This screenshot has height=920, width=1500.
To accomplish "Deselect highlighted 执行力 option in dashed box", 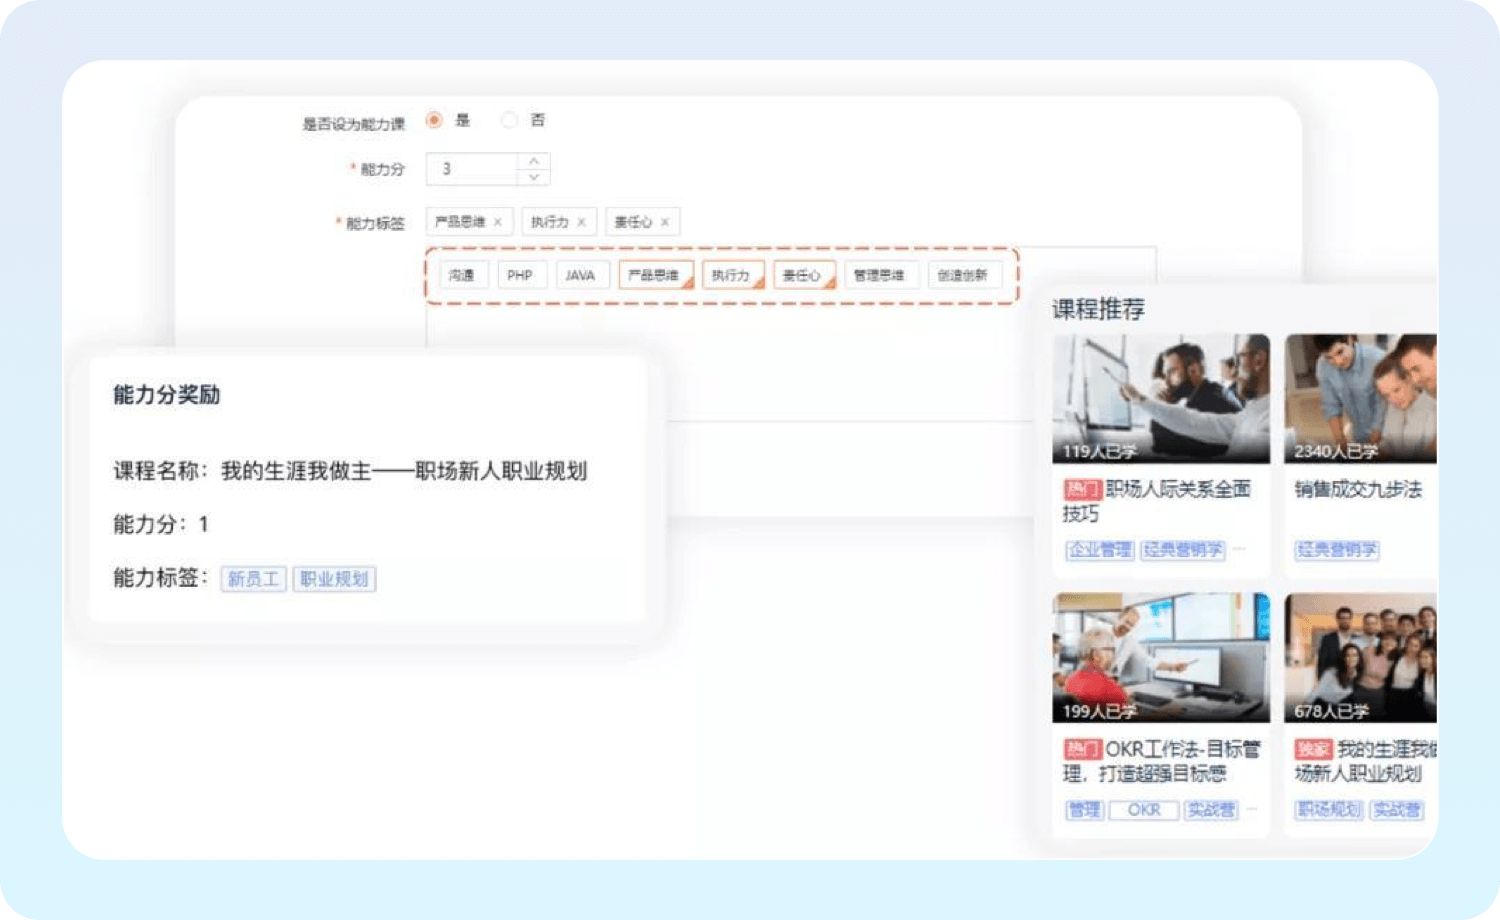I will click(x=732, y=275).
